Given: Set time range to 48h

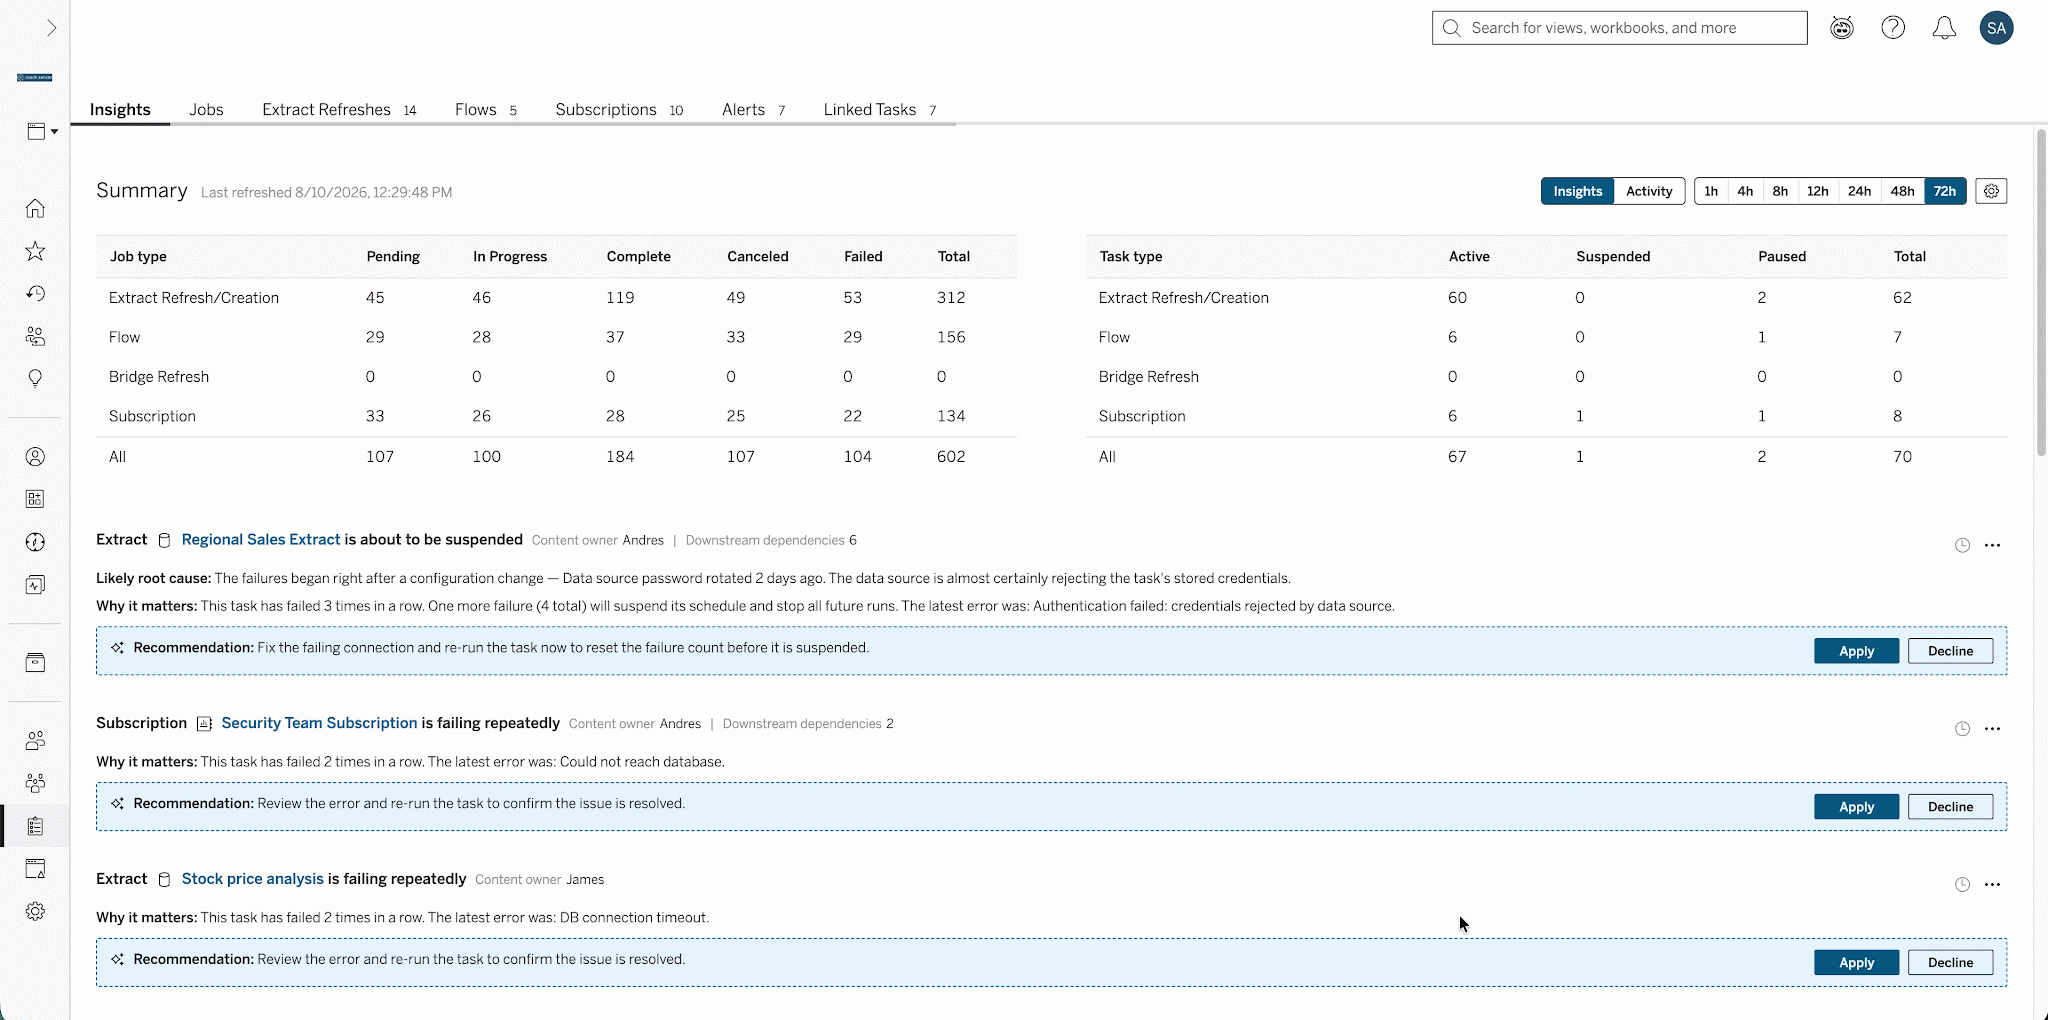Looking at the screenshot, I should pyautogui.click(x=1902, y=191).
